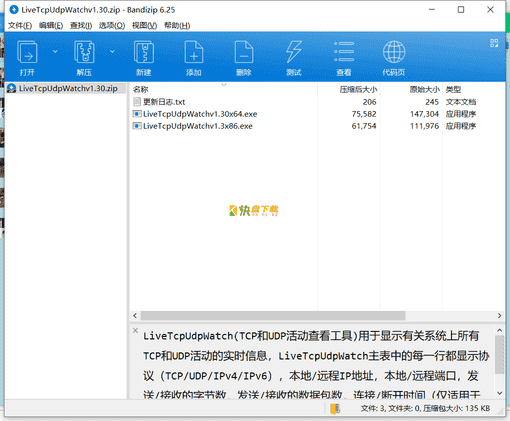Click the Extract (解压) toolbar icon

[x=84, y=52]
